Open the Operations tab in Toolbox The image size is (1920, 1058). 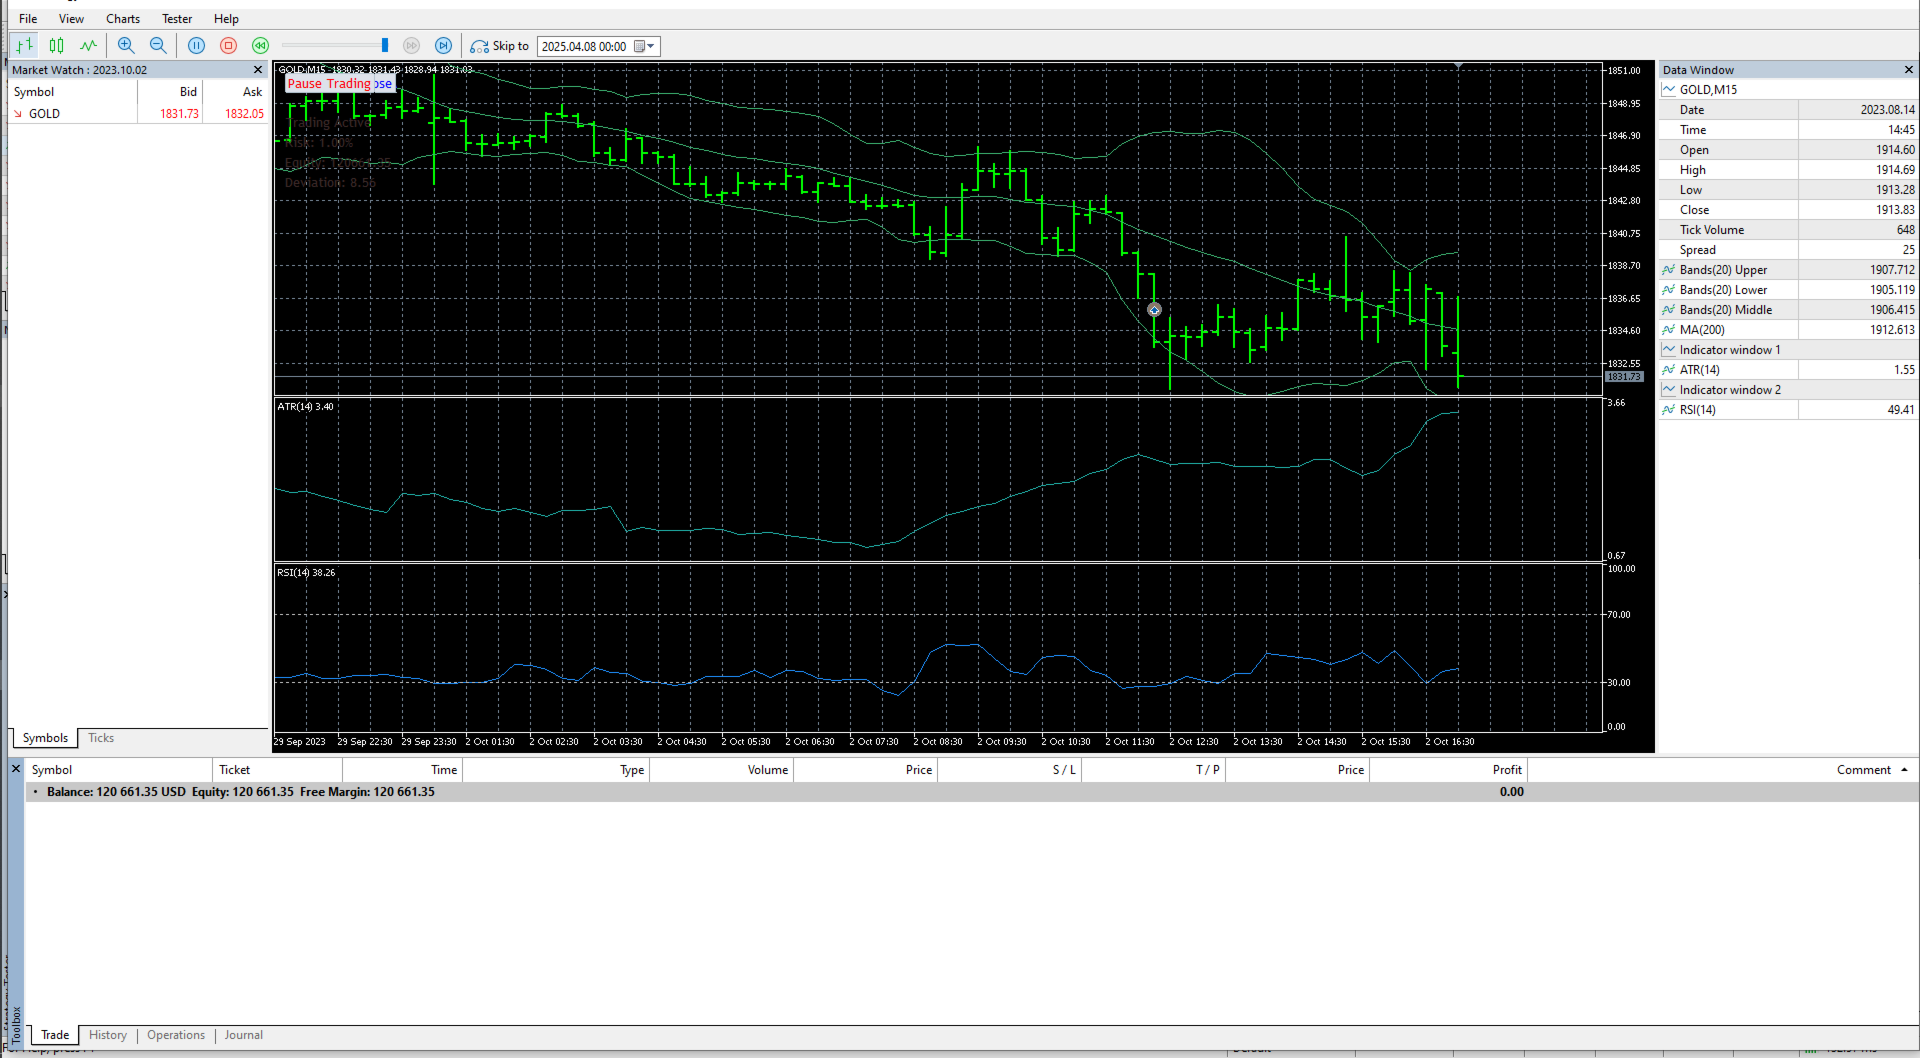tap(176, 1035)
